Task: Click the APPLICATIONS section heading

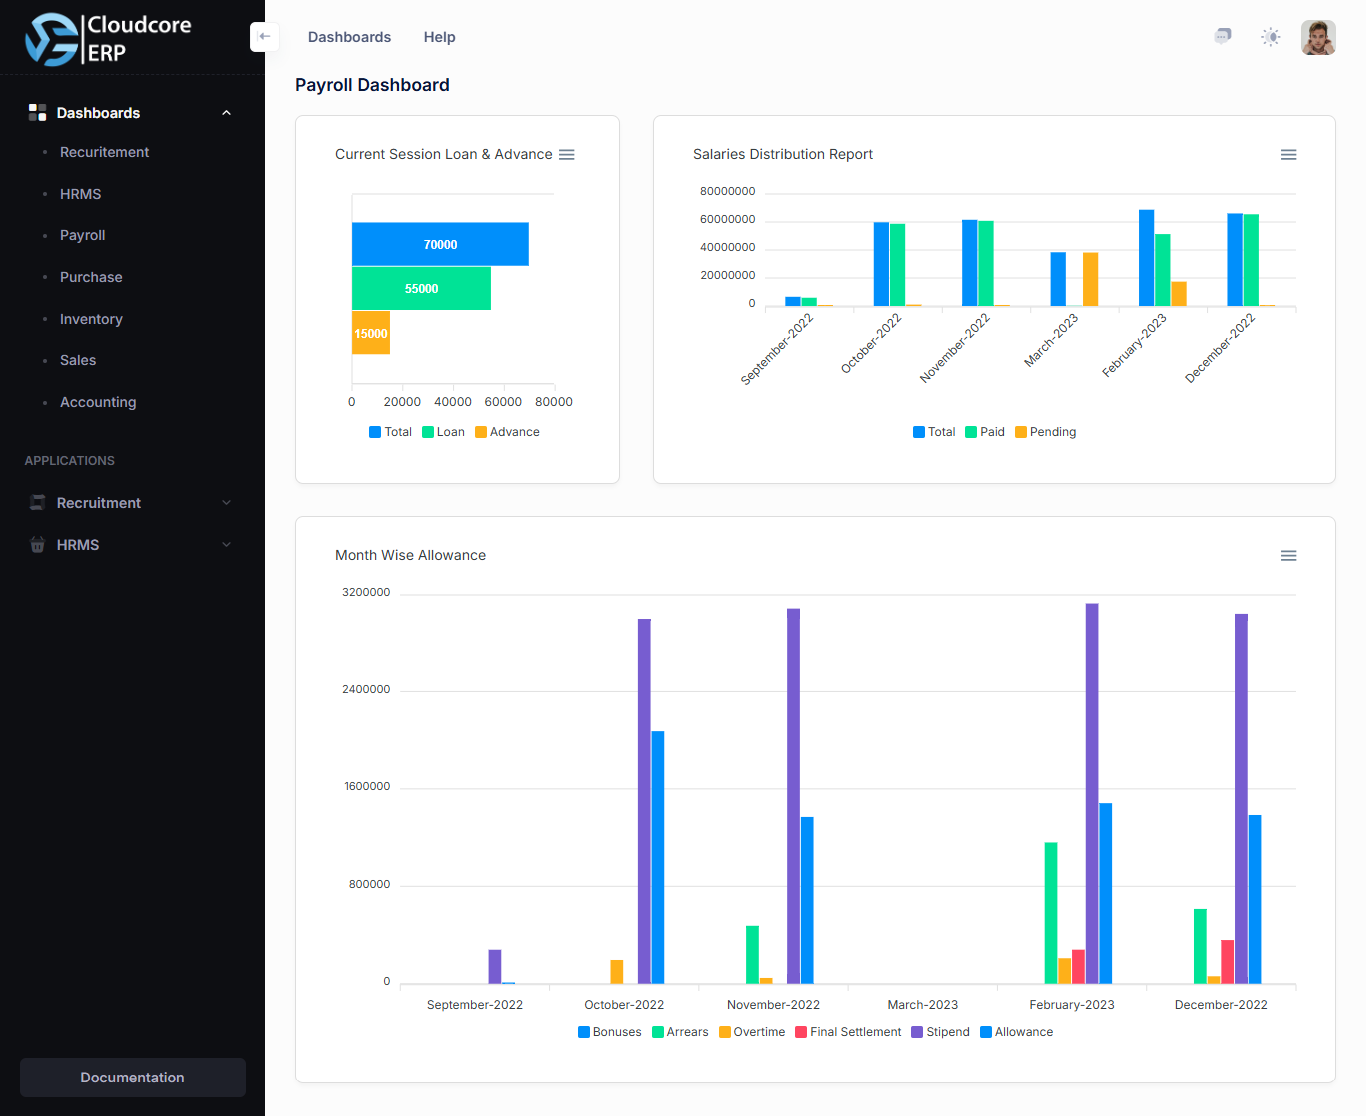Action: [x=70, y=461]
